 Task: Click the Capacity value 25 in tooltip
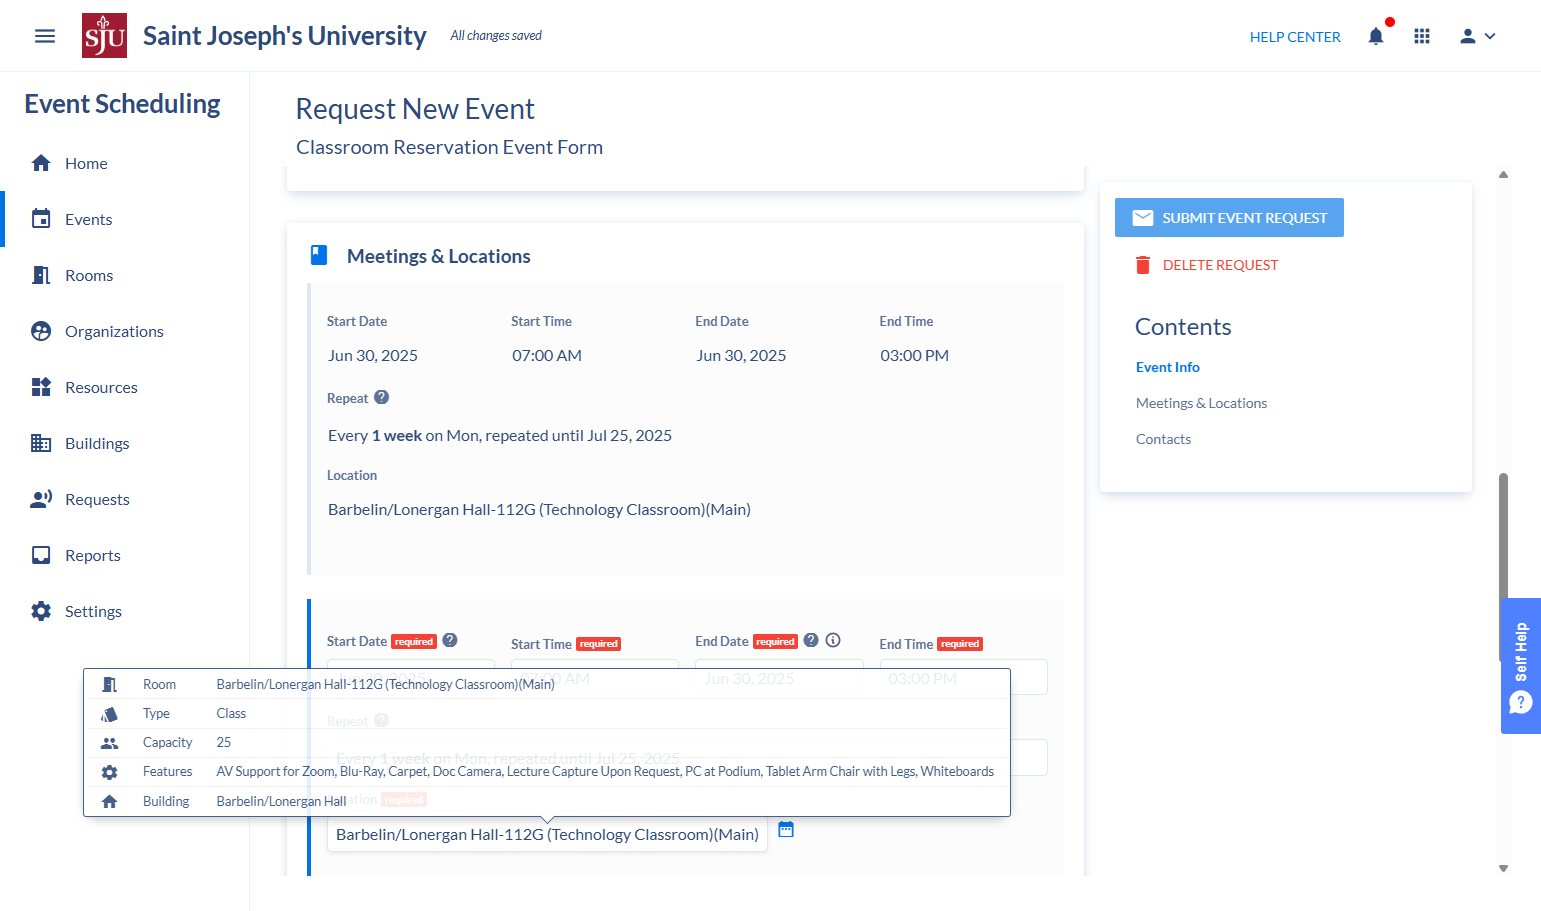click(224, 742)
